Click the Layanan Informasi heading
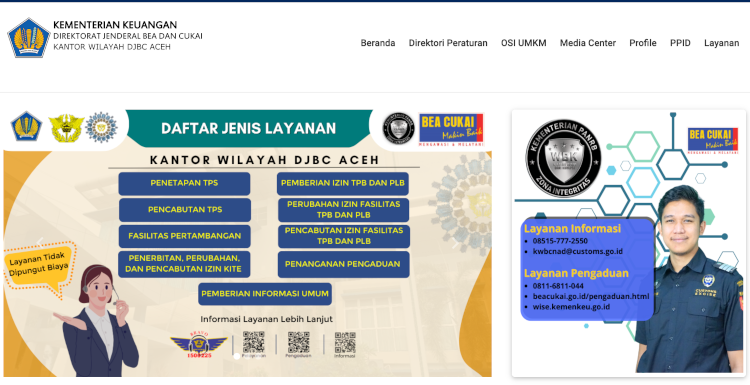The width and height of the screenshot is (750, 385). (x=572, y=229)
